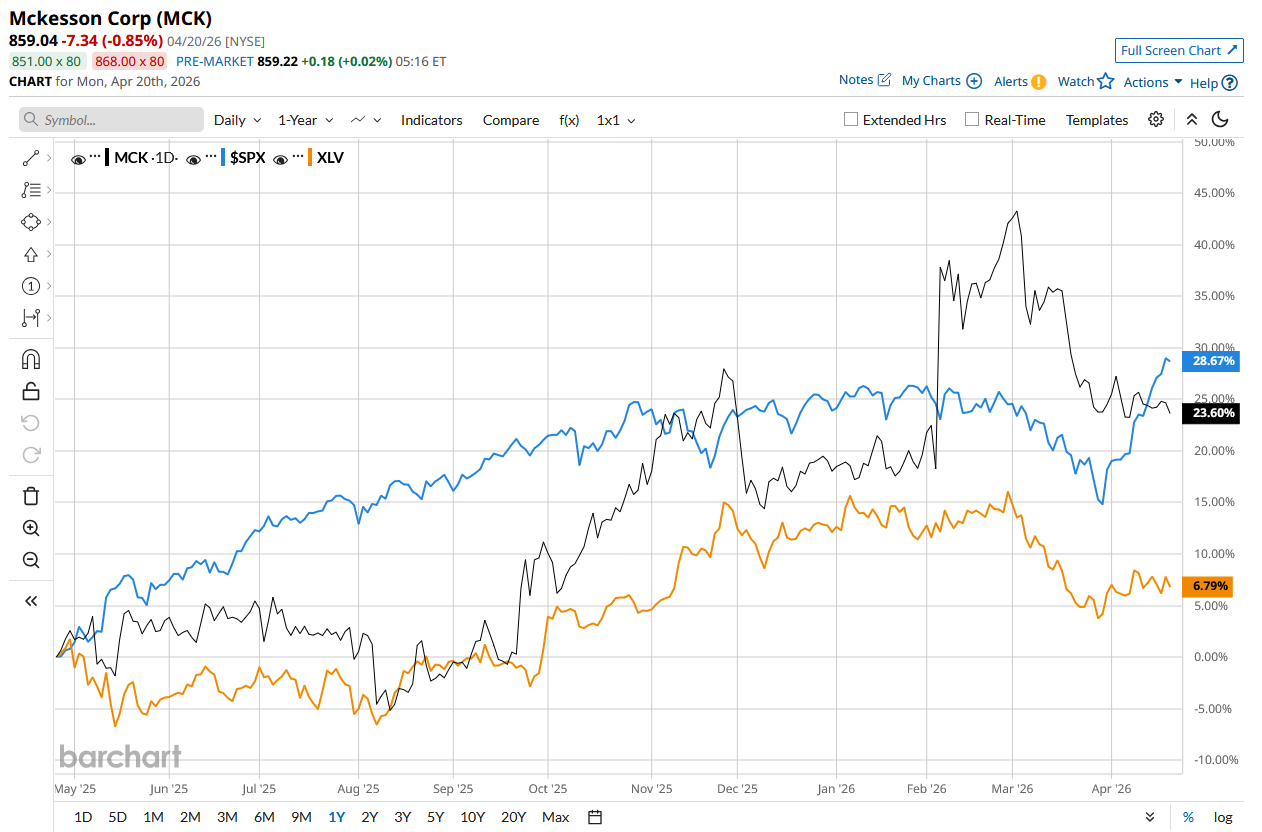Viewport: 1262px width, 832px height.
Task: Select the 5D time range
Action: 117,817
